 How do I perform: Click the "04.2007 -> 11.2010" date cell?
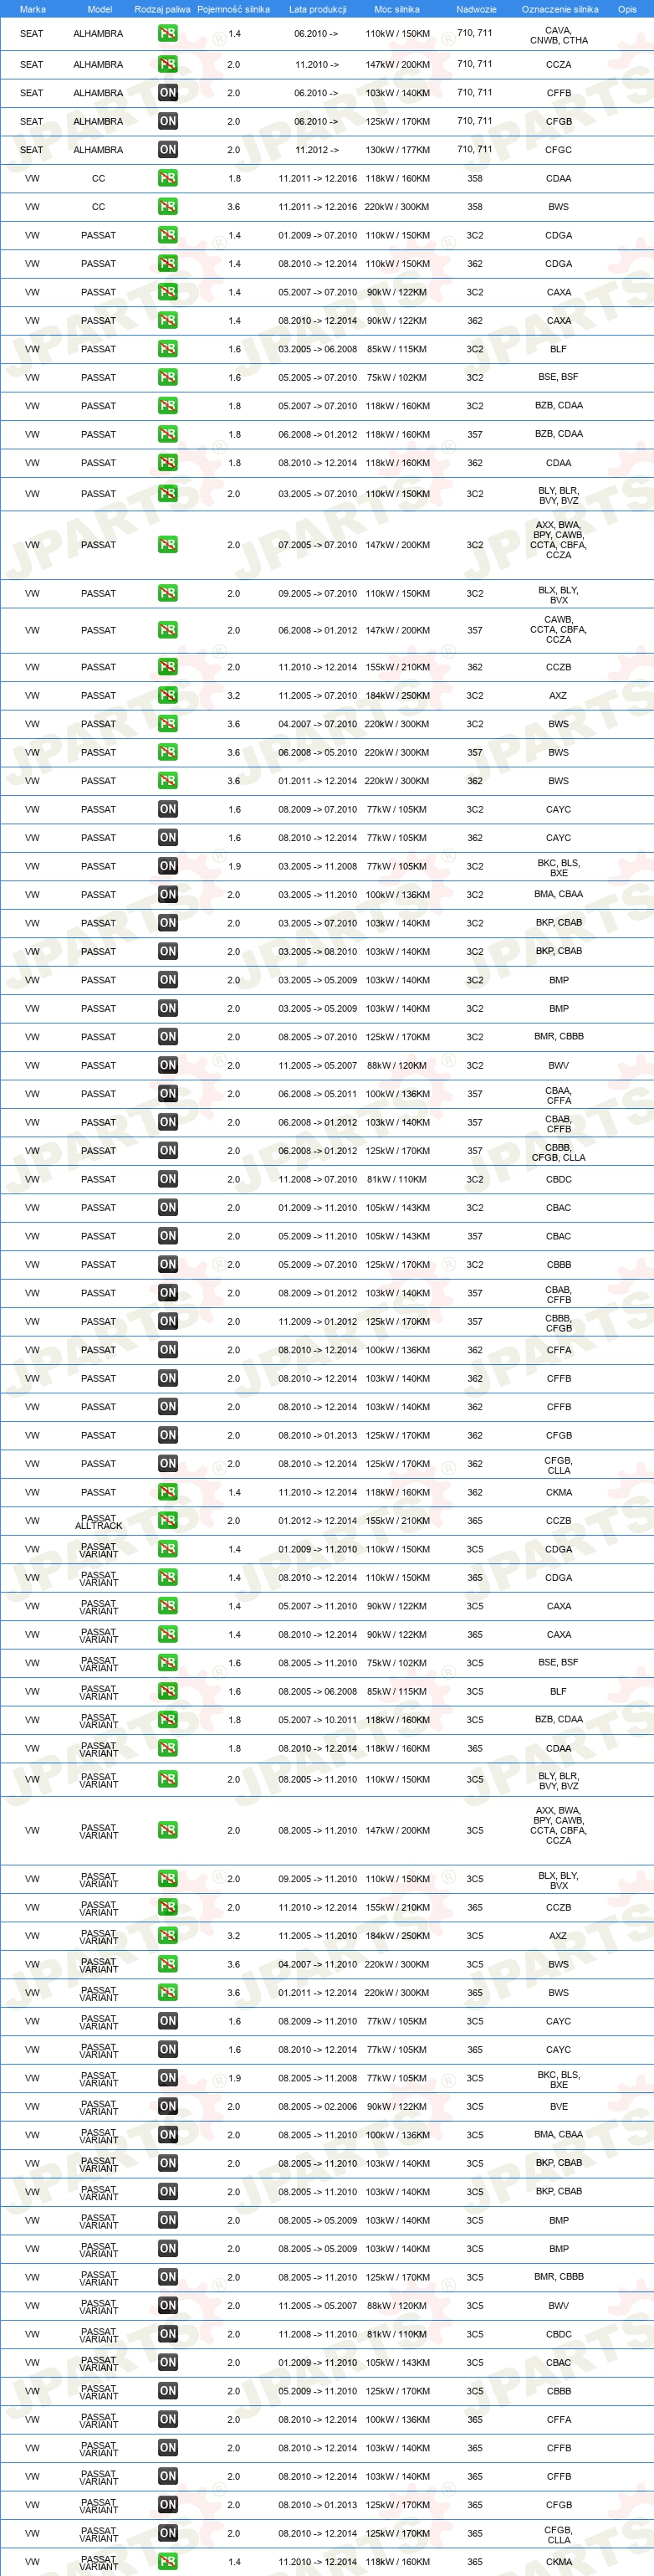pos(317,1964)
